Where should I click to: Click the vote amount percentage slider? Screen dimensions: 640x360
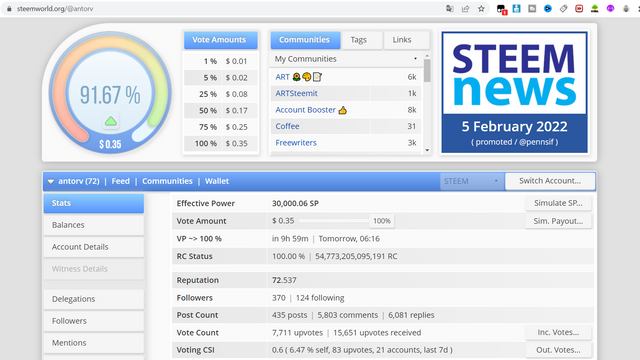pos(333,221)
